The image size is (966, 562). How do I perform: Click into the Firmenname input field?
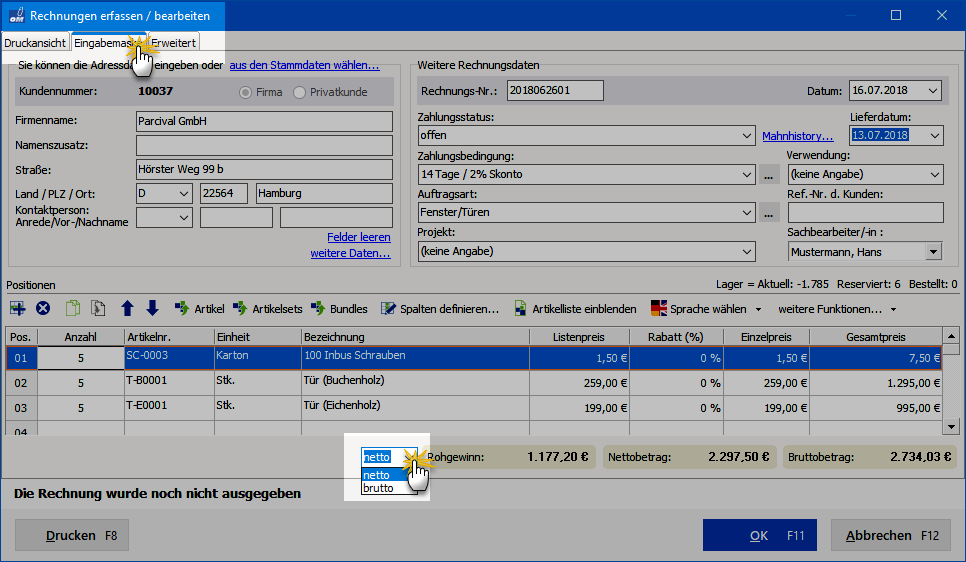click(264, 121)
